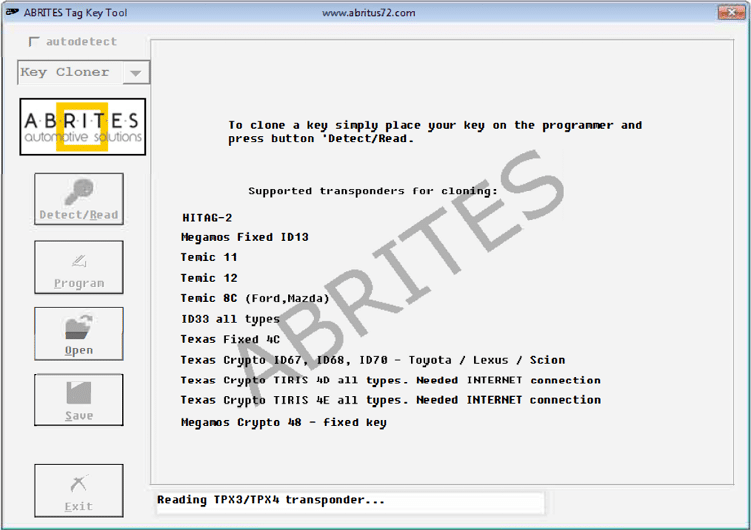751x530 pixels.
Task: Click the Temic 8C (Ford,Mazda) entry
Action: [254, 298]
